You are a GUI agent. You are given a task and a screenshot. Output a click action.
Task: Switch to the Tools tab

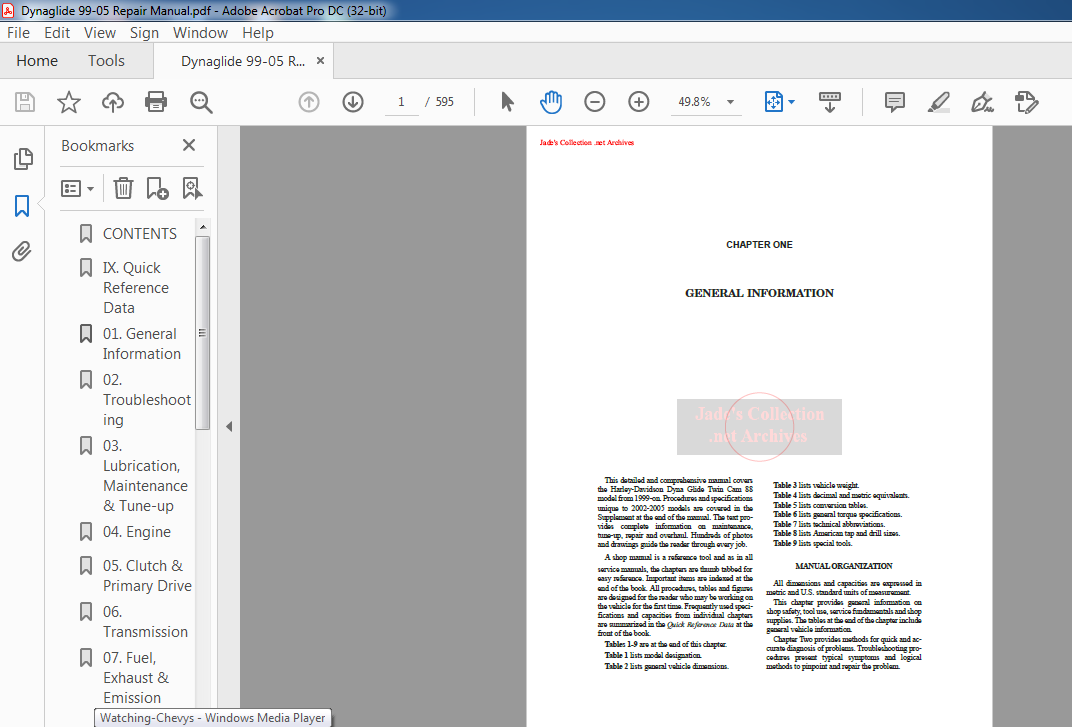[x=106, y=61]
